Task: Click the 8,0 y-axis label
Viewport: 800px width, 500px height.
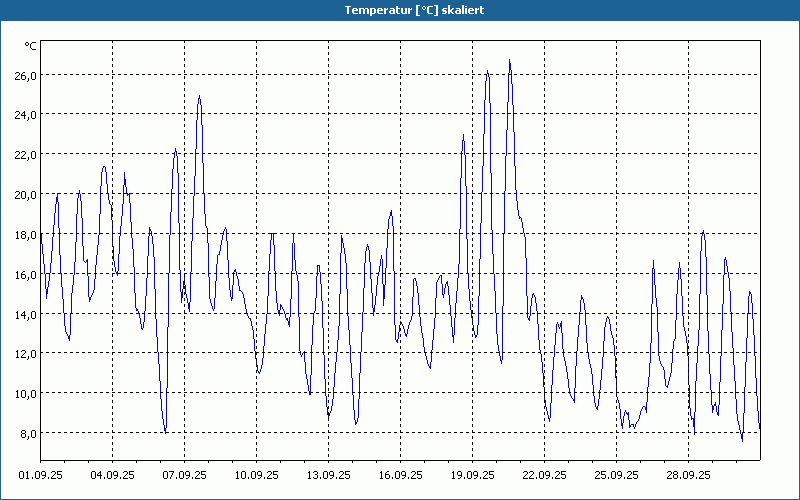Action: [x=27, y=434]
